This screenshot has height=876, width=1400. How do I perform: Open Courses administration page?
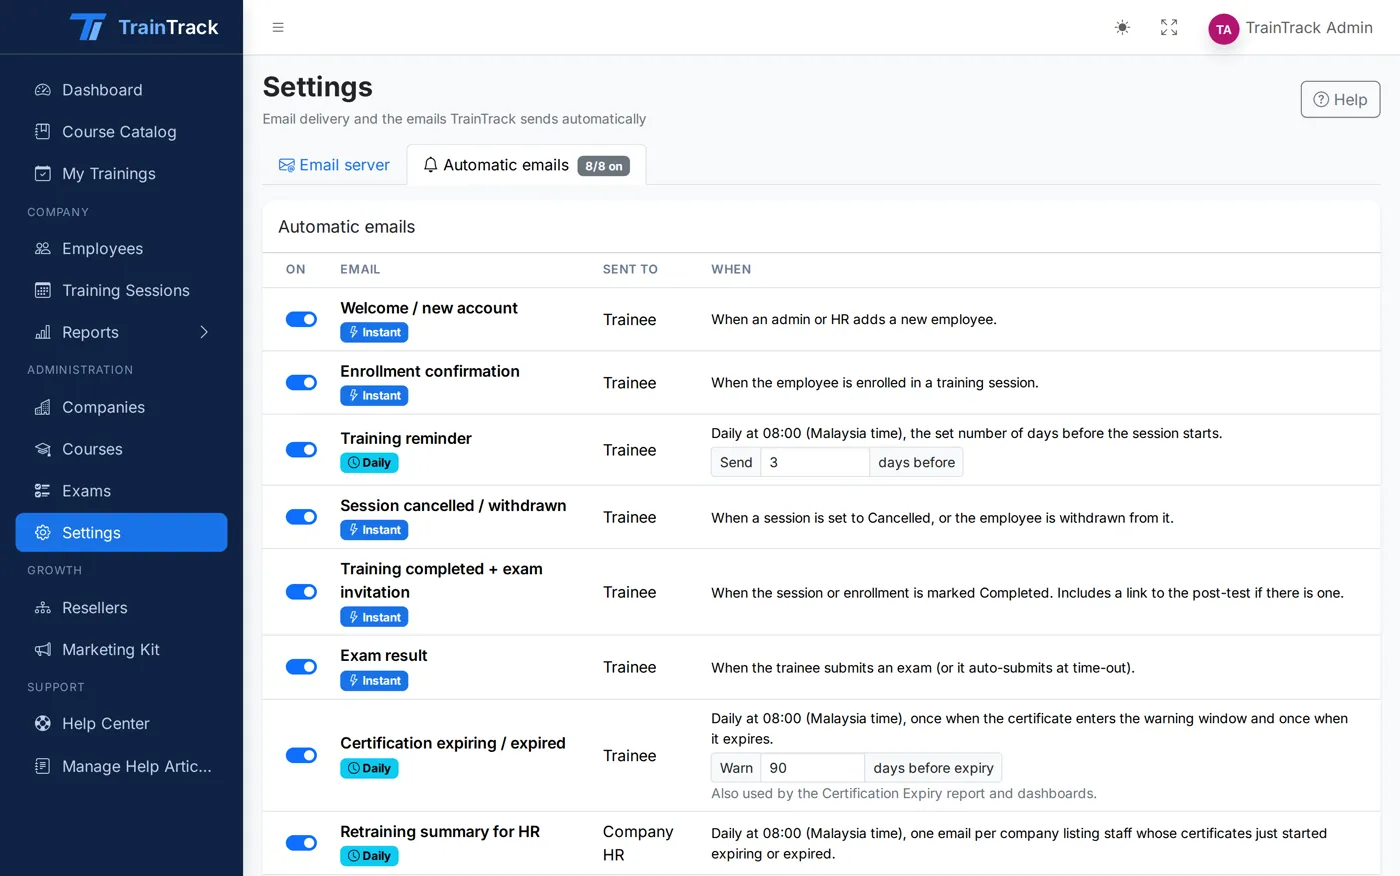click(x=121, y=449)
